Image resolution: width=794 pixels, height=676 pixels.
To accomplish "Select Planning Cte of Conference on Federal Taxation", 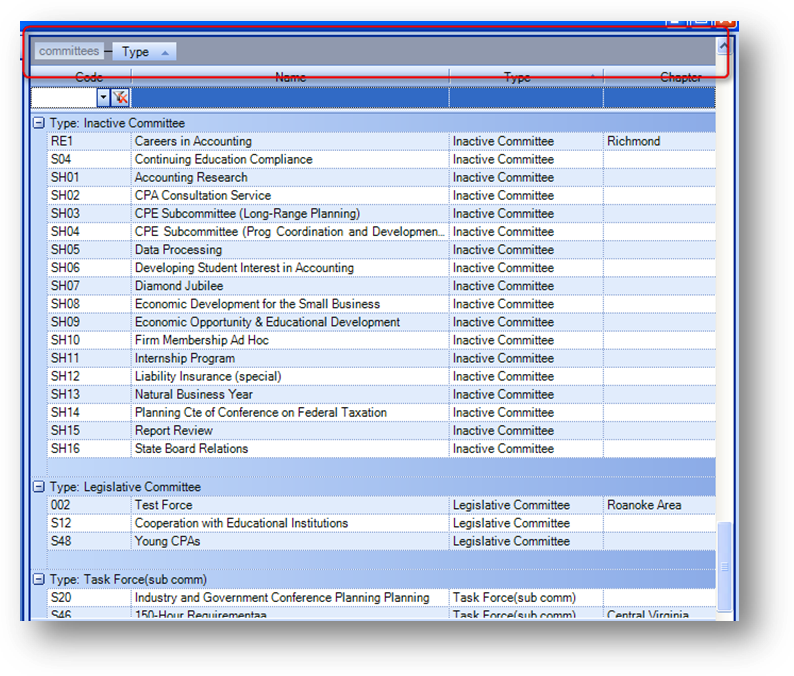I will (x=382, y=412).
